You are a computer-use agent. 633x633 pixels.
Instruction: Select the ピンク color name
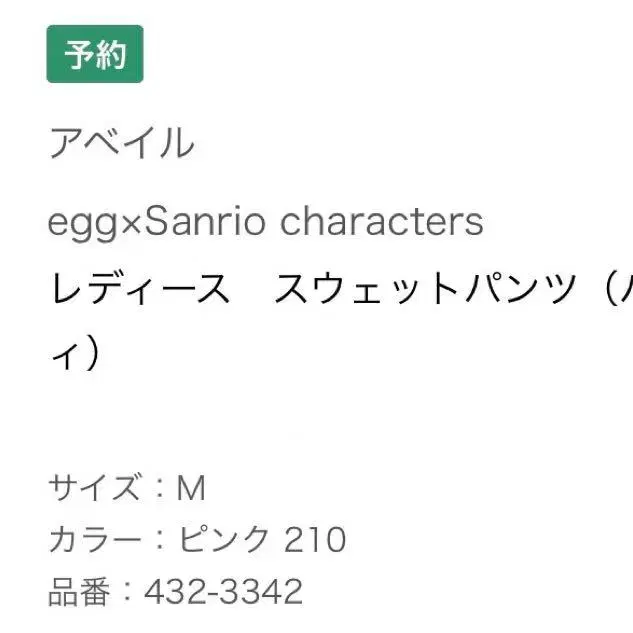pyautogui.click(x=223, y=539)
